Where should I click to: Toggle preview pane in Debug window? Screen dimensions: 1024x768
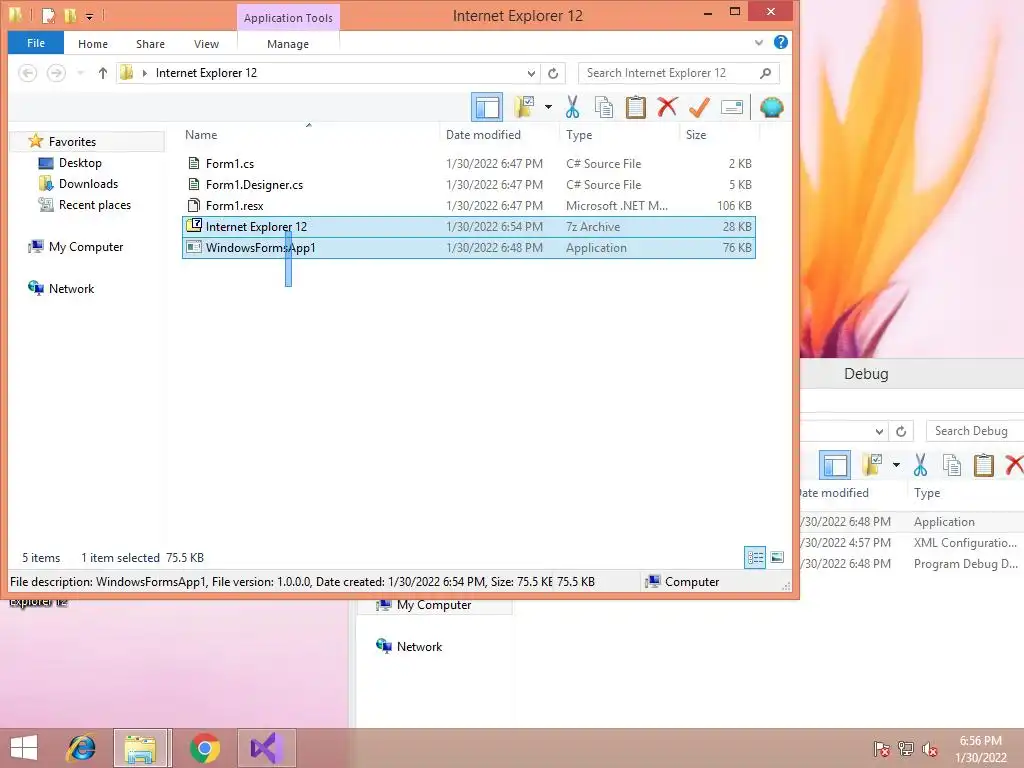[x=835, y=465]
